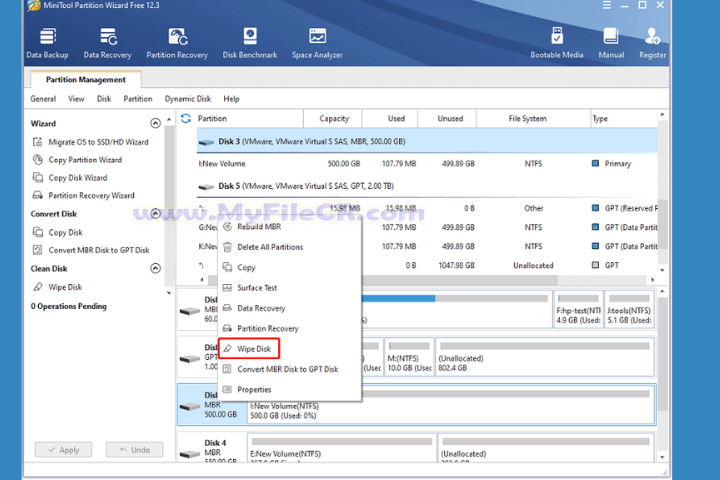Select the J:tools(NTFS) partition block
The width and height of the screenshot is (720, 480).
pyautogui.click(x=629, y=309)
